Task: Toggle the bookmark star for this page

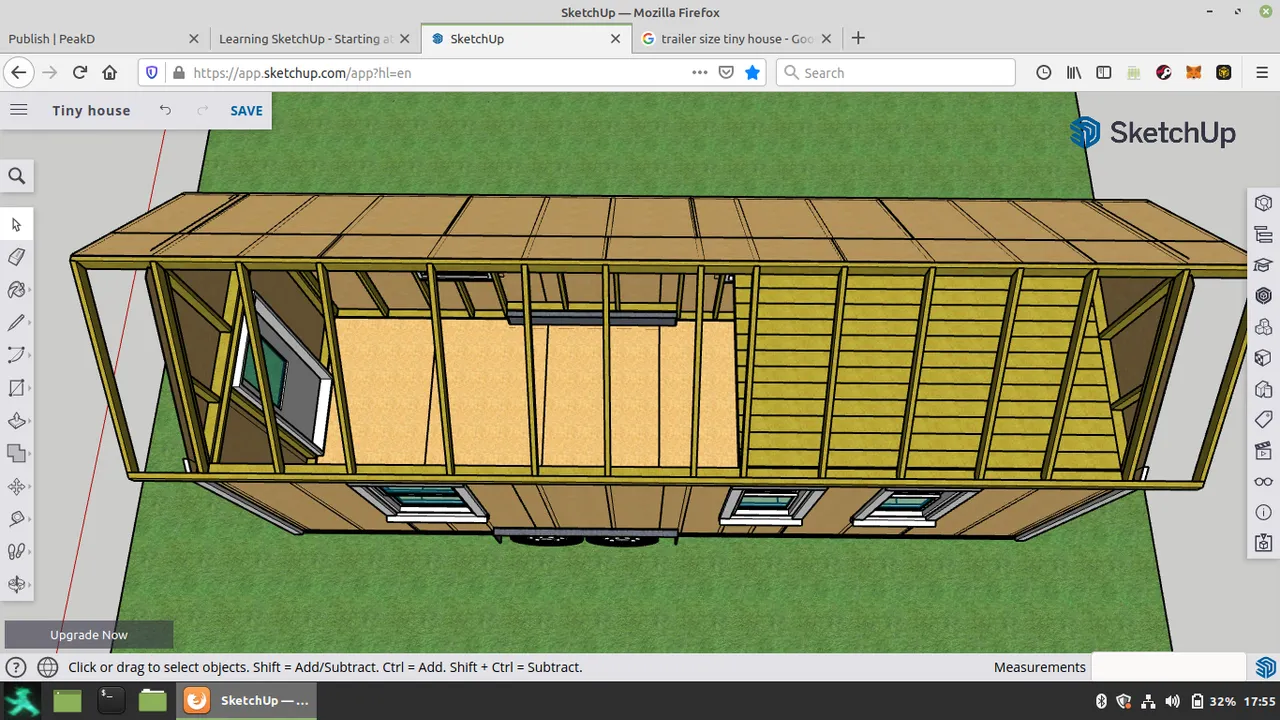Action: [752, 73]
